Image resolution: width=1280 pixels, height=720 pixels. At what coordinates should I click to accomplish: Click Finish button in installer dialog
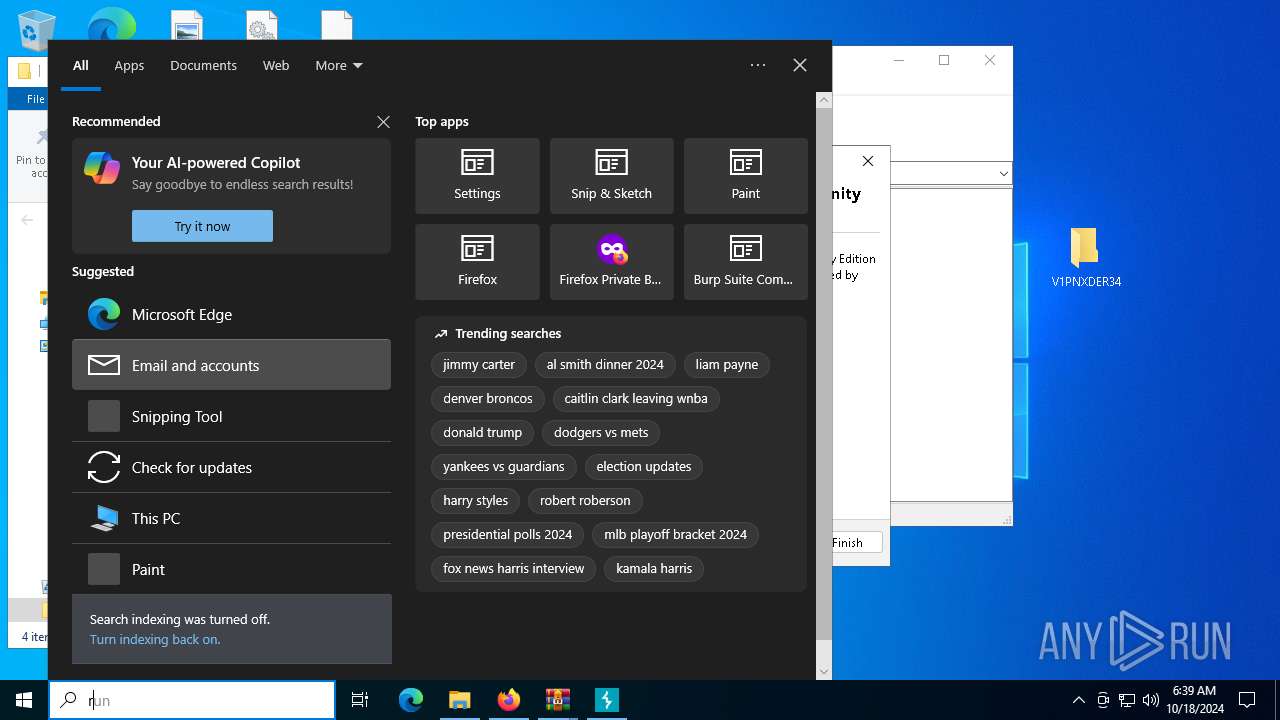point(856,542)
